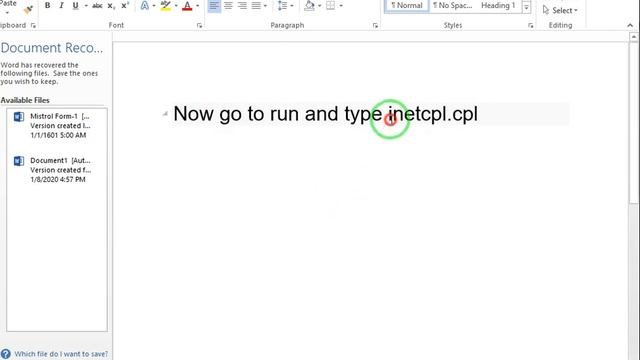
Task: Apply the yellow Text Highlight Color
Action: pyautogui.click(x=166, y=6)
